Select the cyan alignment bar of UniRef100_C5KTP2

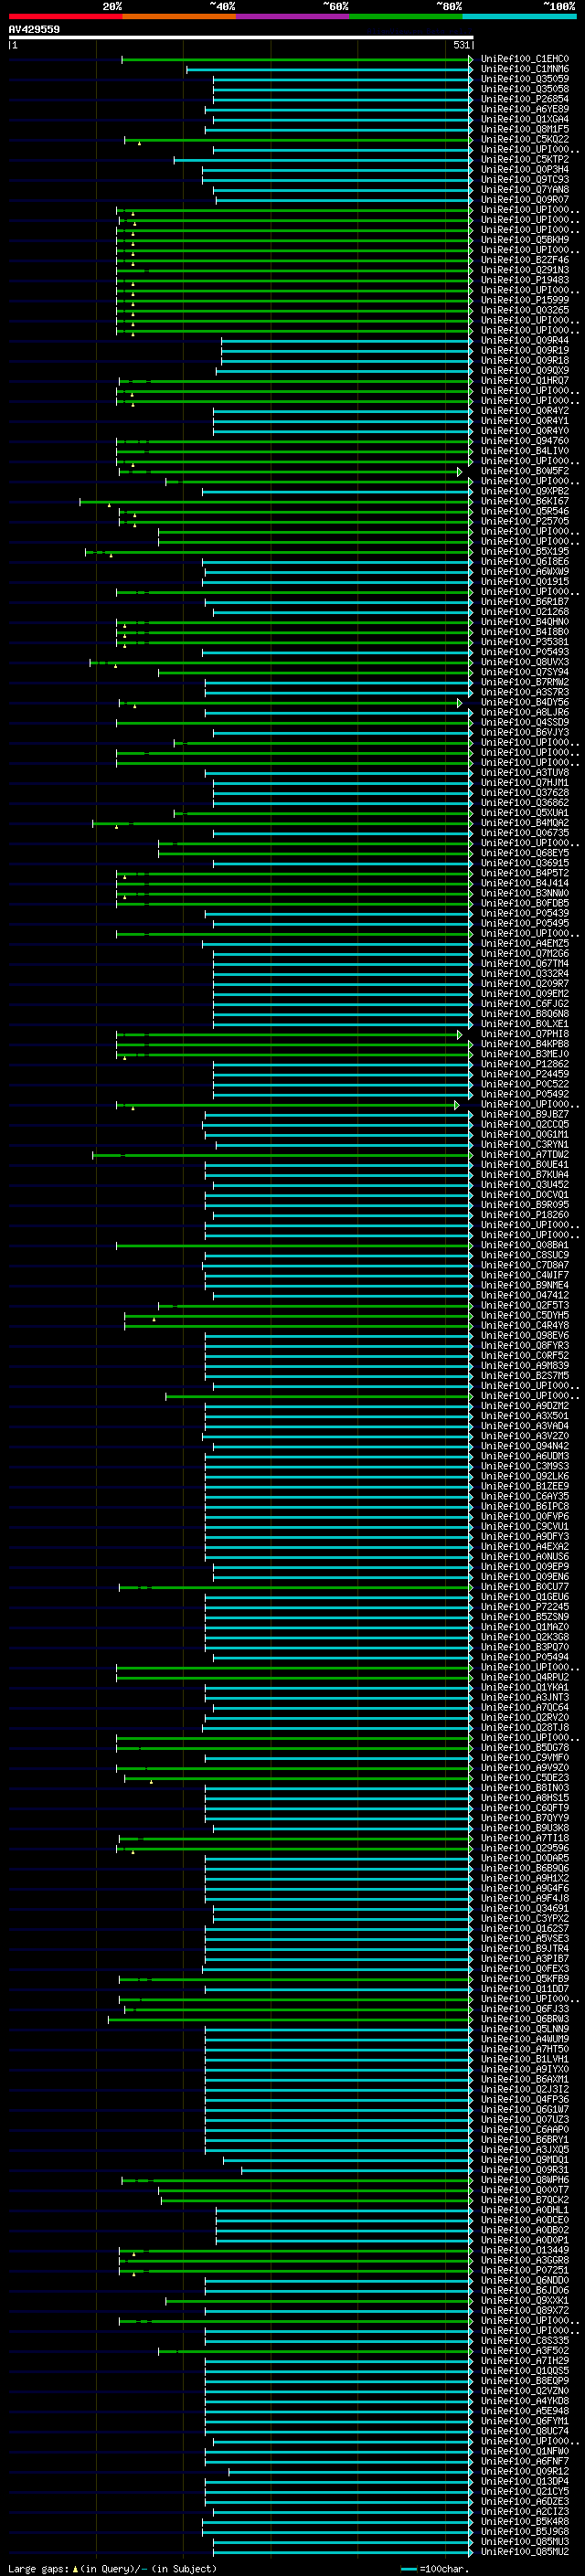click(322, 160)
